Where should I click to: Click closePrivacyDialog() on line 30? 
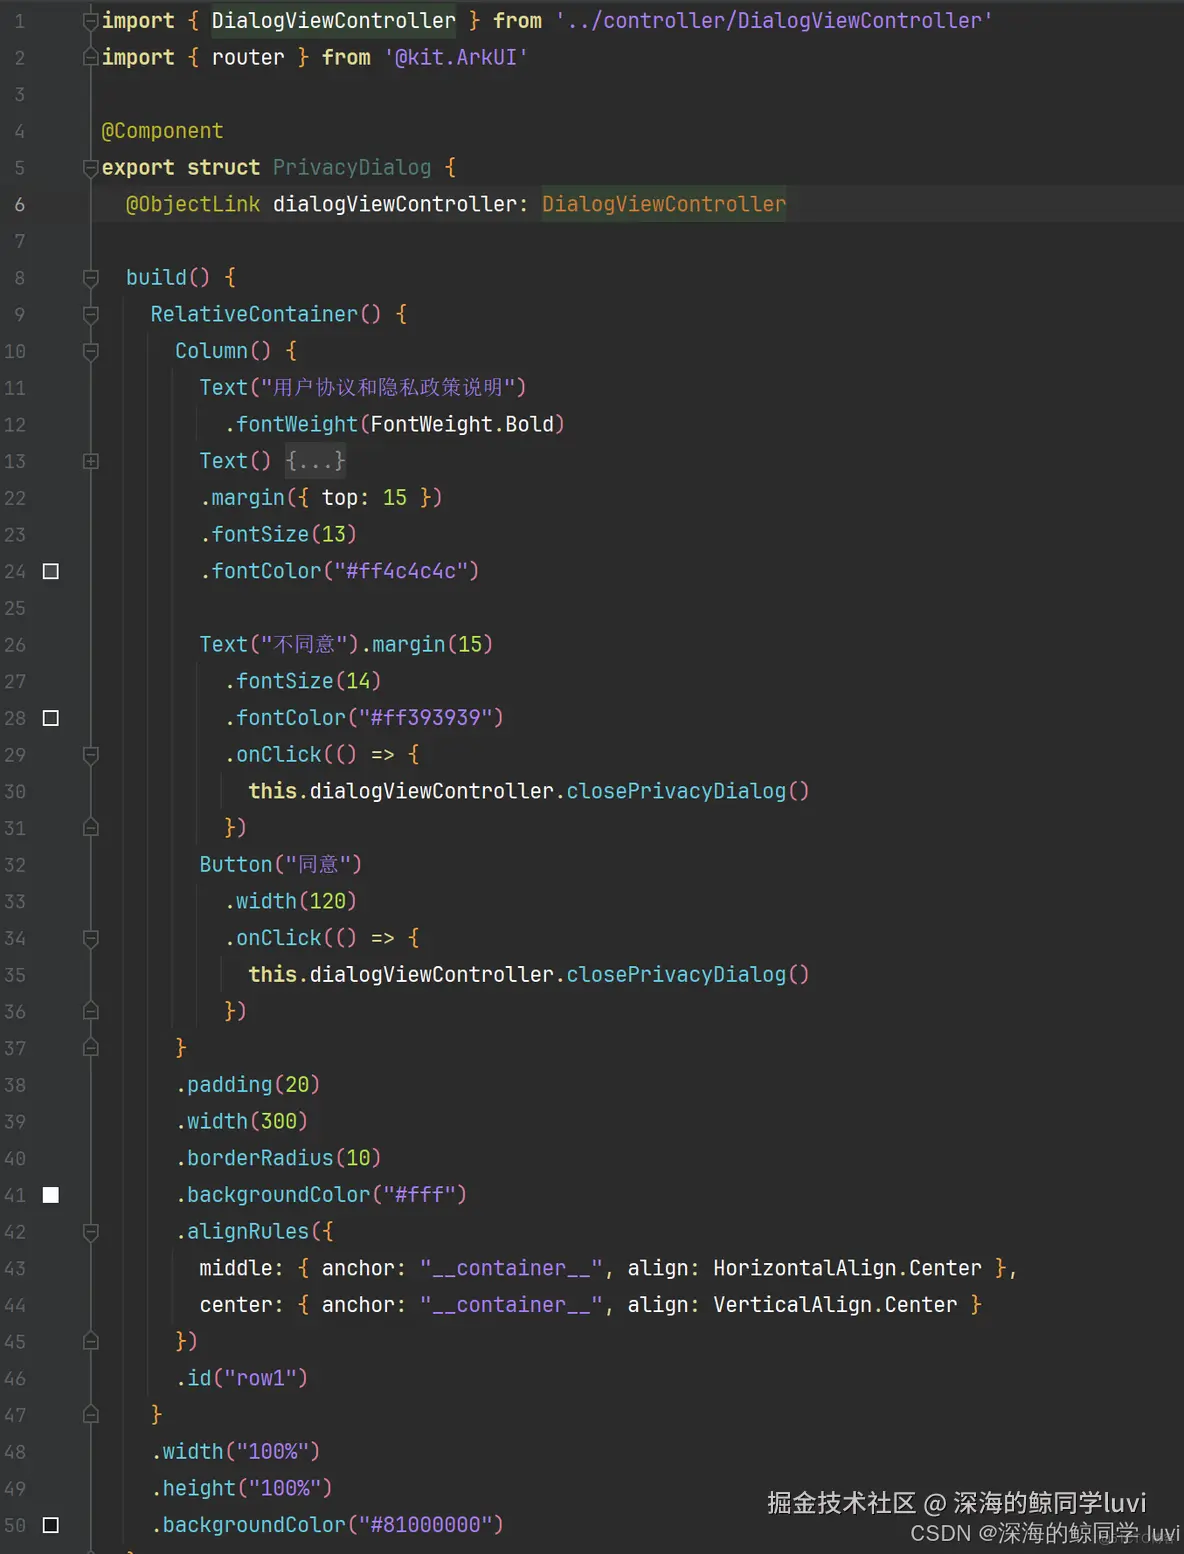688,792
